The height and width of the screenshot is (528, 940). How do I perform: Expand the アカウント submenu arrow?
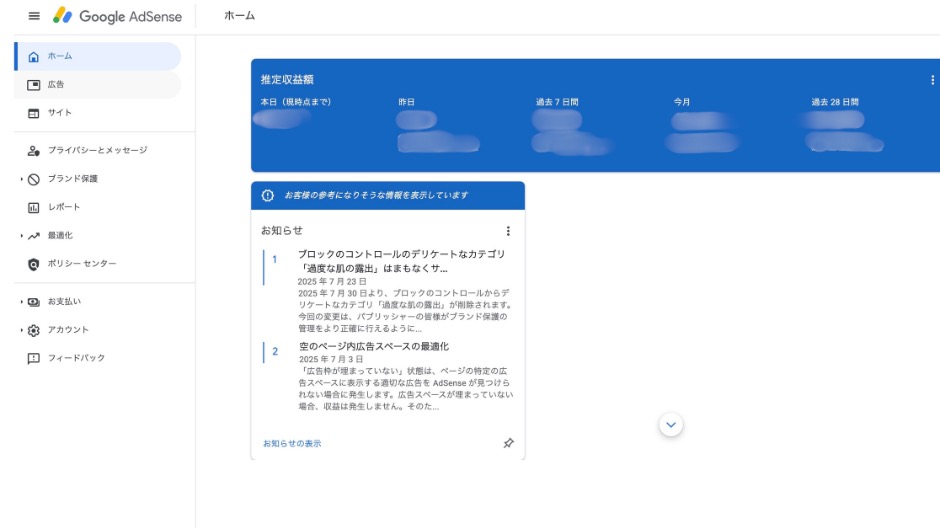[22, 330]
